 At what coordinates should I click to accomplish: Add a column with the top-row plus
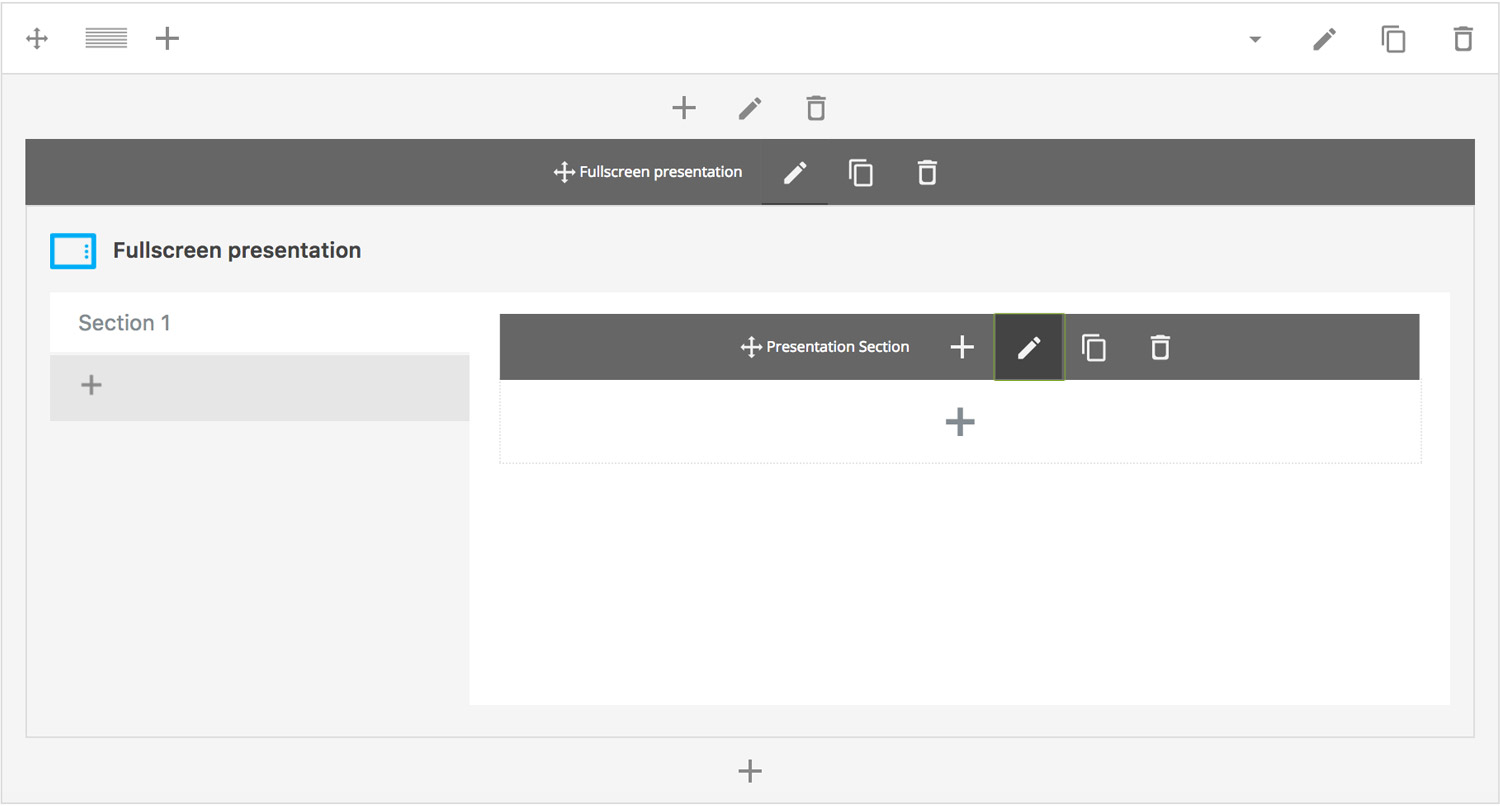click(x=168, y=39)
